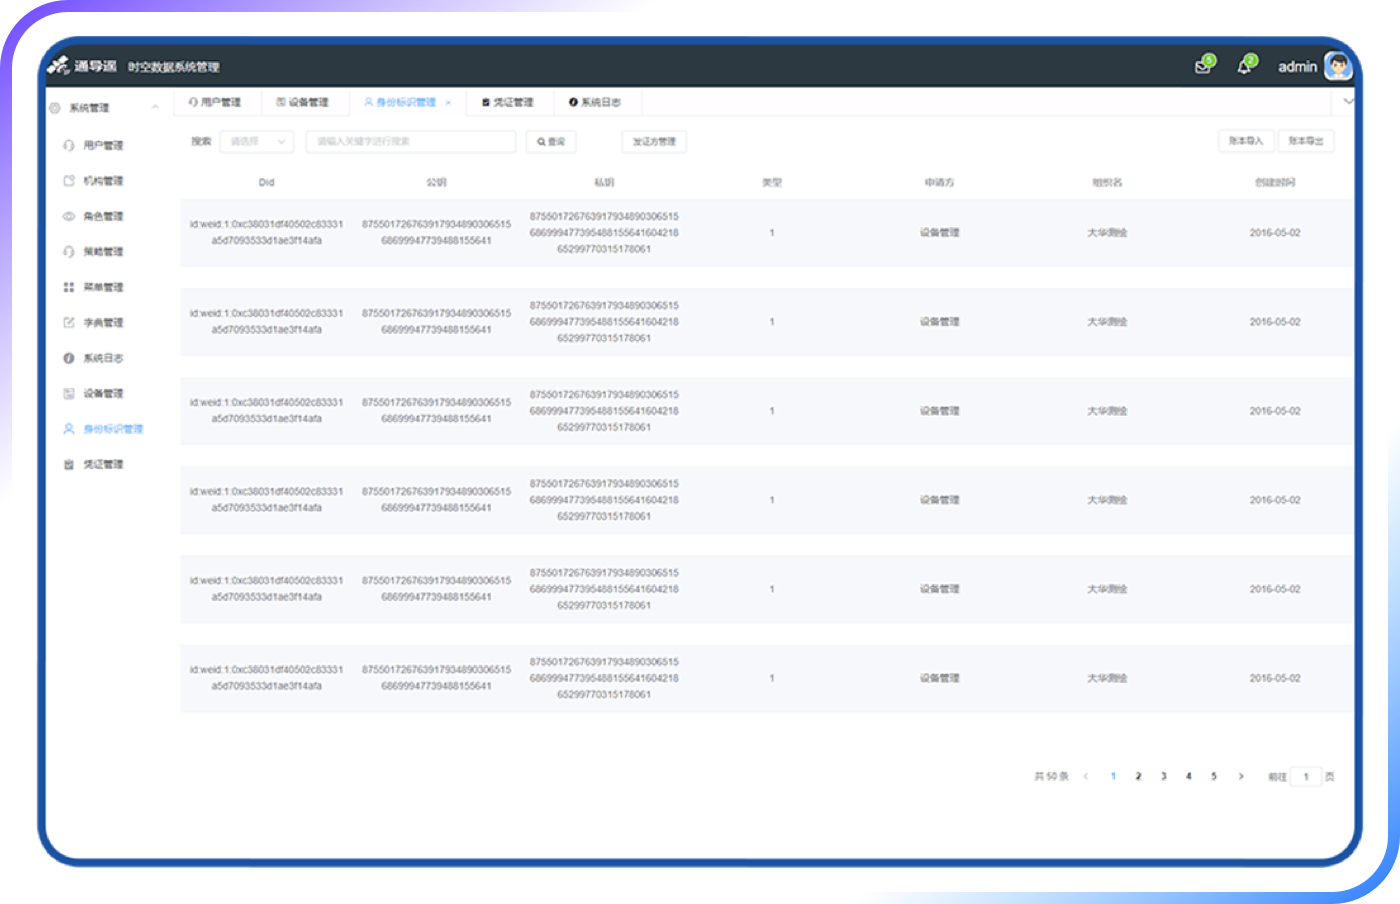Click the 发证方管理 button

(654, 142)
